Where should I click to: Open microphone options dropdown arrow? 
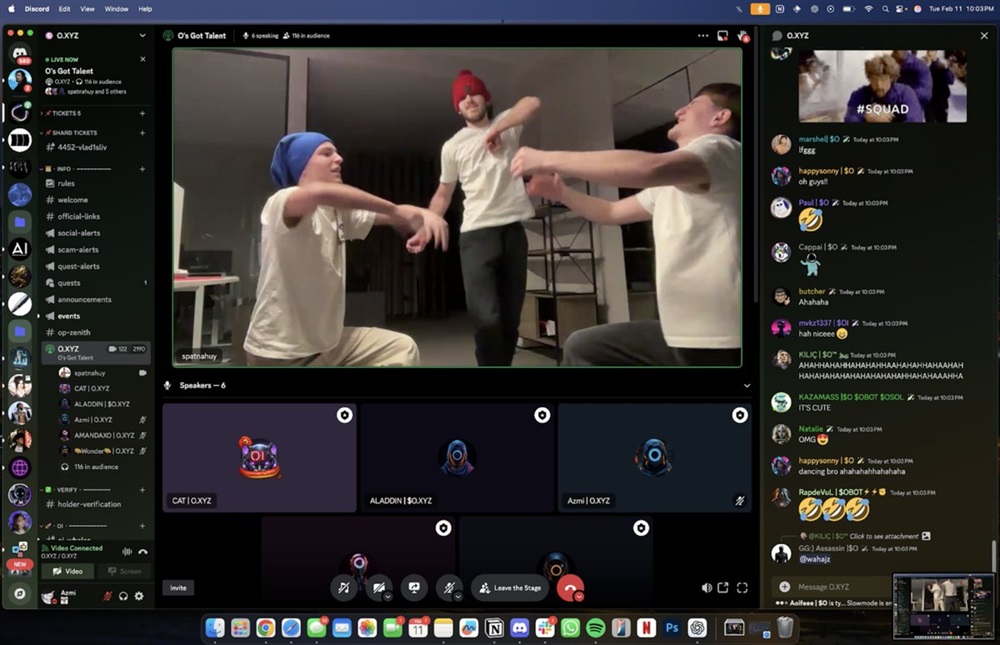click(x=458, y=597)
